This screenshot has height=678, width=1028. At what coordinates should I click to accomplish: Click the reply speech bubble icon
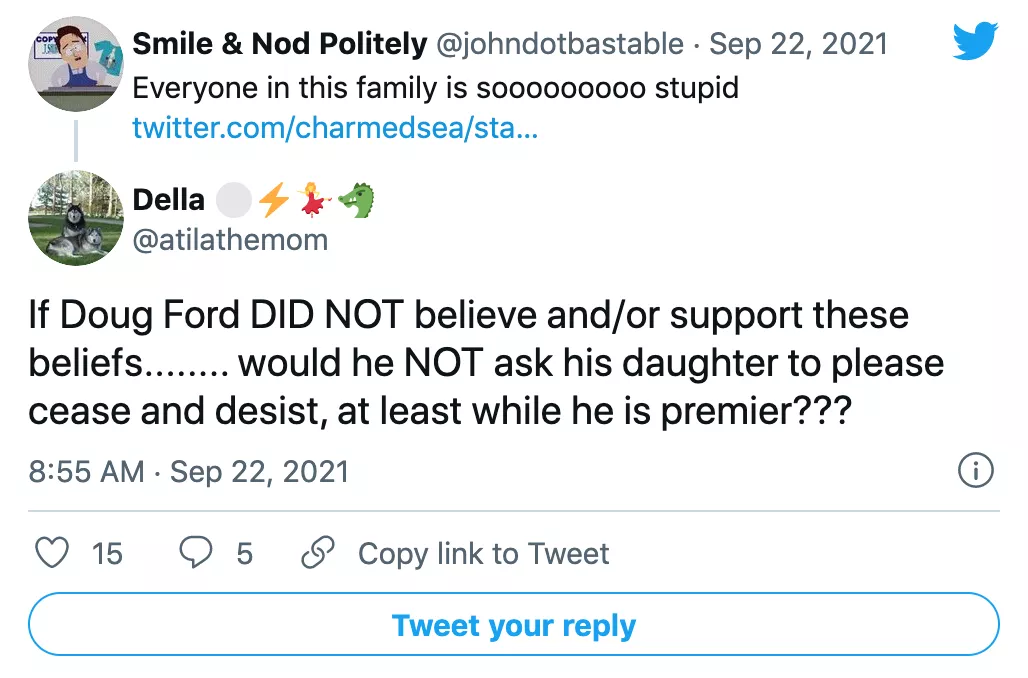tap(196, 553)
